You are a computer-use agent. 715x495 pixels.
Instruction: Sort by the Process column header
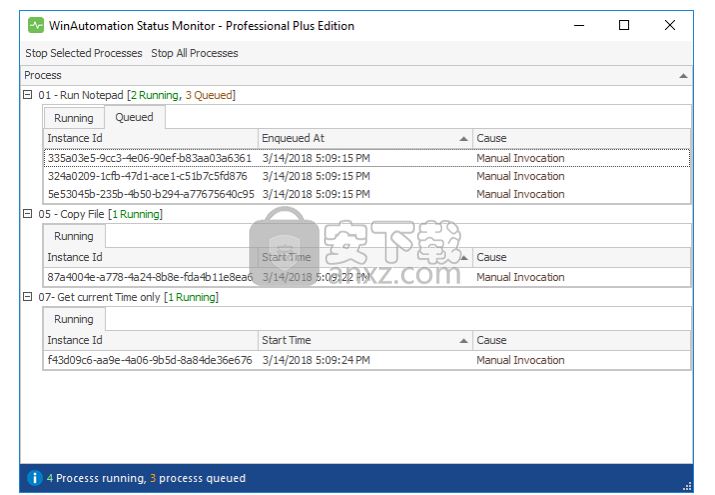tap(357, 75)
